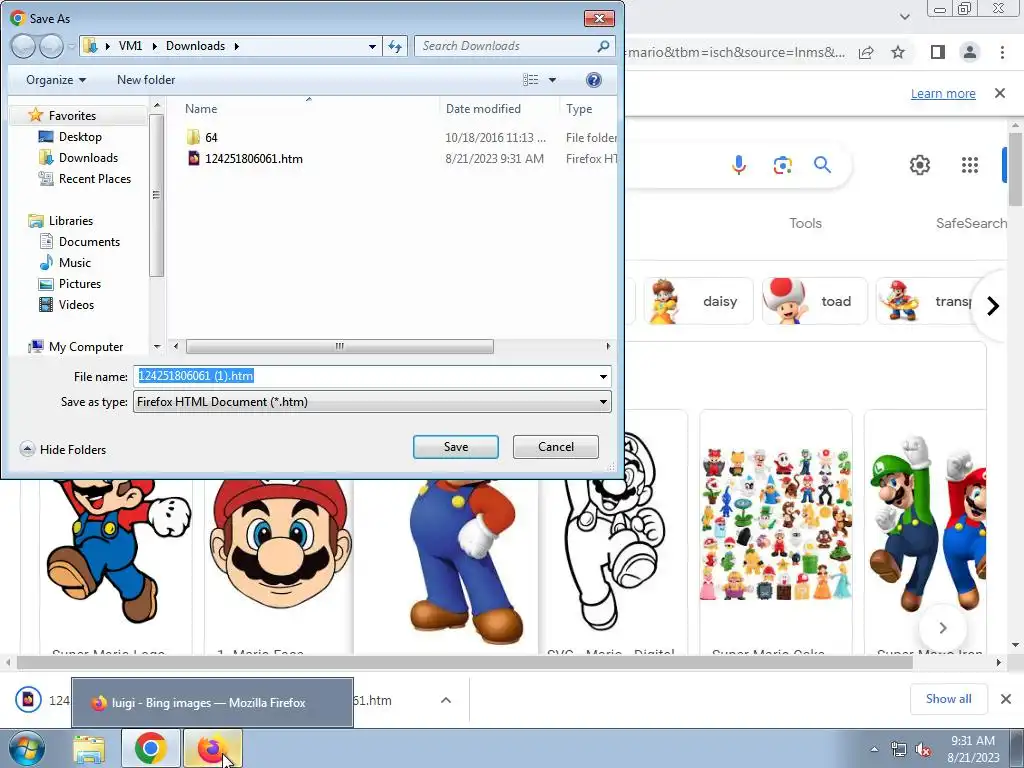Viewport: 1024px width, 768px height.
Task: Switch to Chrome on the taskbar
Action: [150, 749]
